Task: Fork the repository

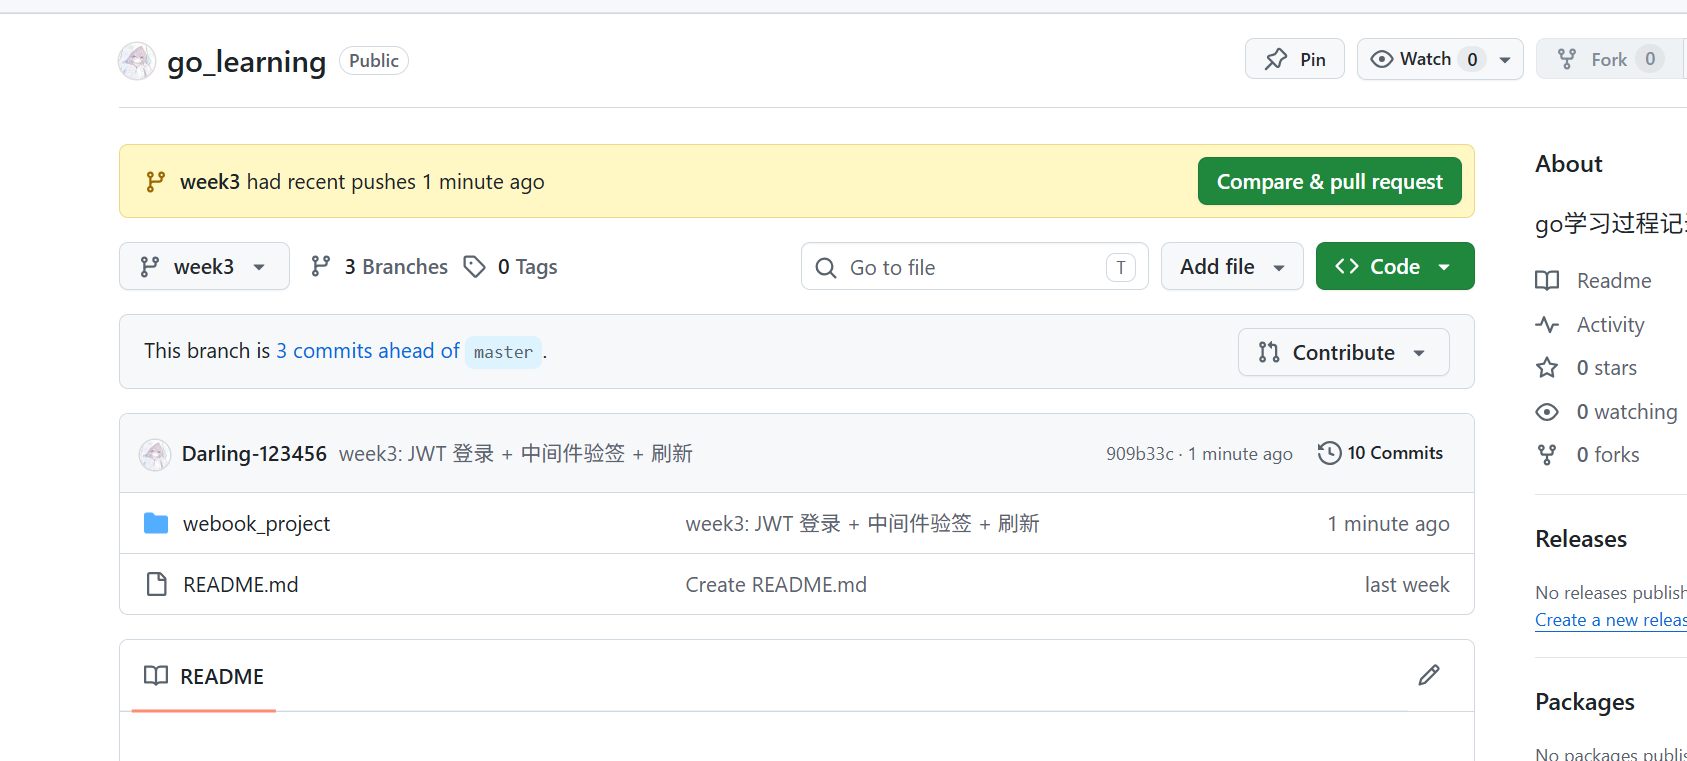Action: point(1610,59)
